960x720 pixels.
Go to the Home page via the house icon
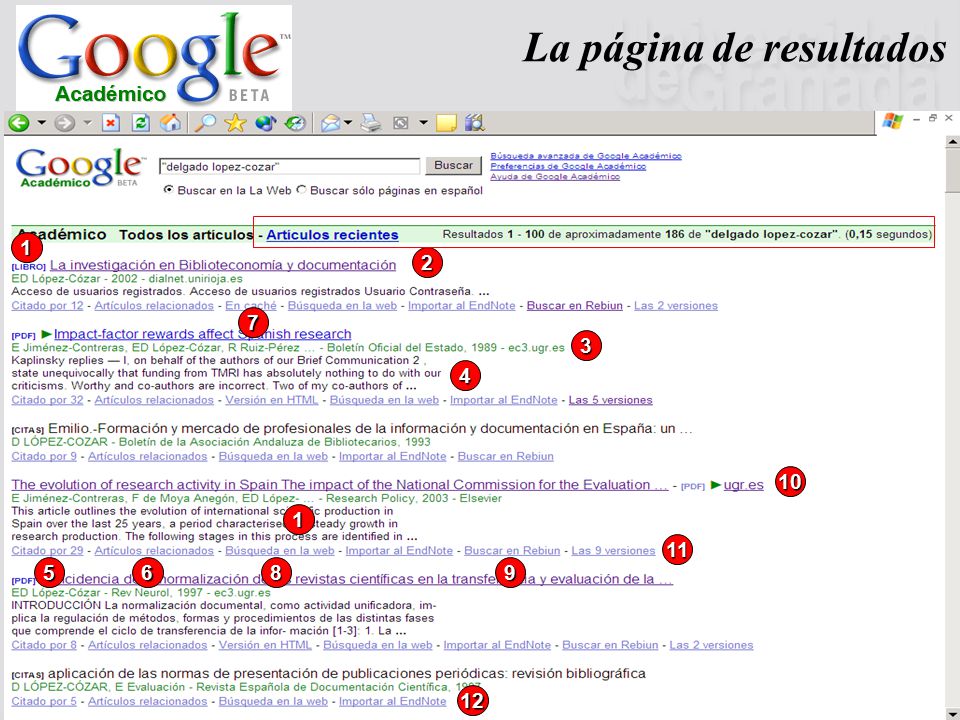[171, 123]
